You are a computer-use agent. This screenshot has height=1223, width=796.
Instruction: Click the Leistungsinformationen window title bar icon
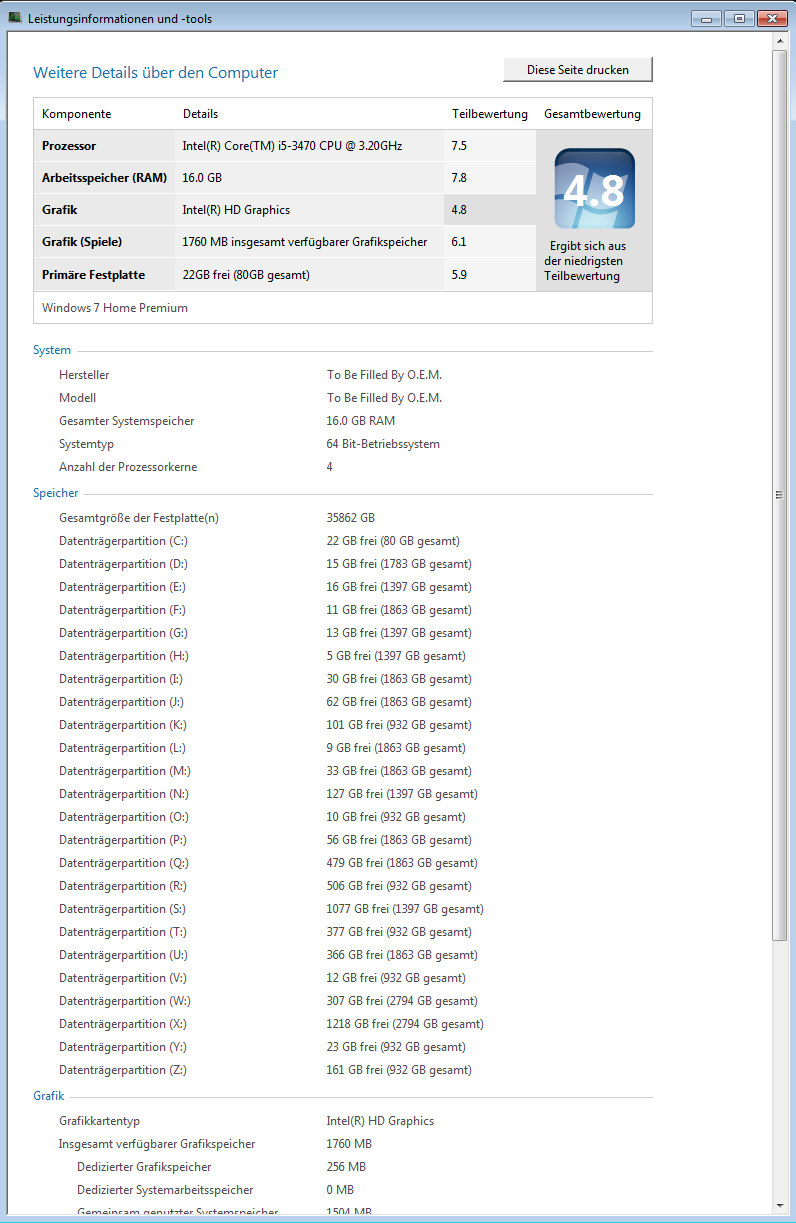point(15,18)
